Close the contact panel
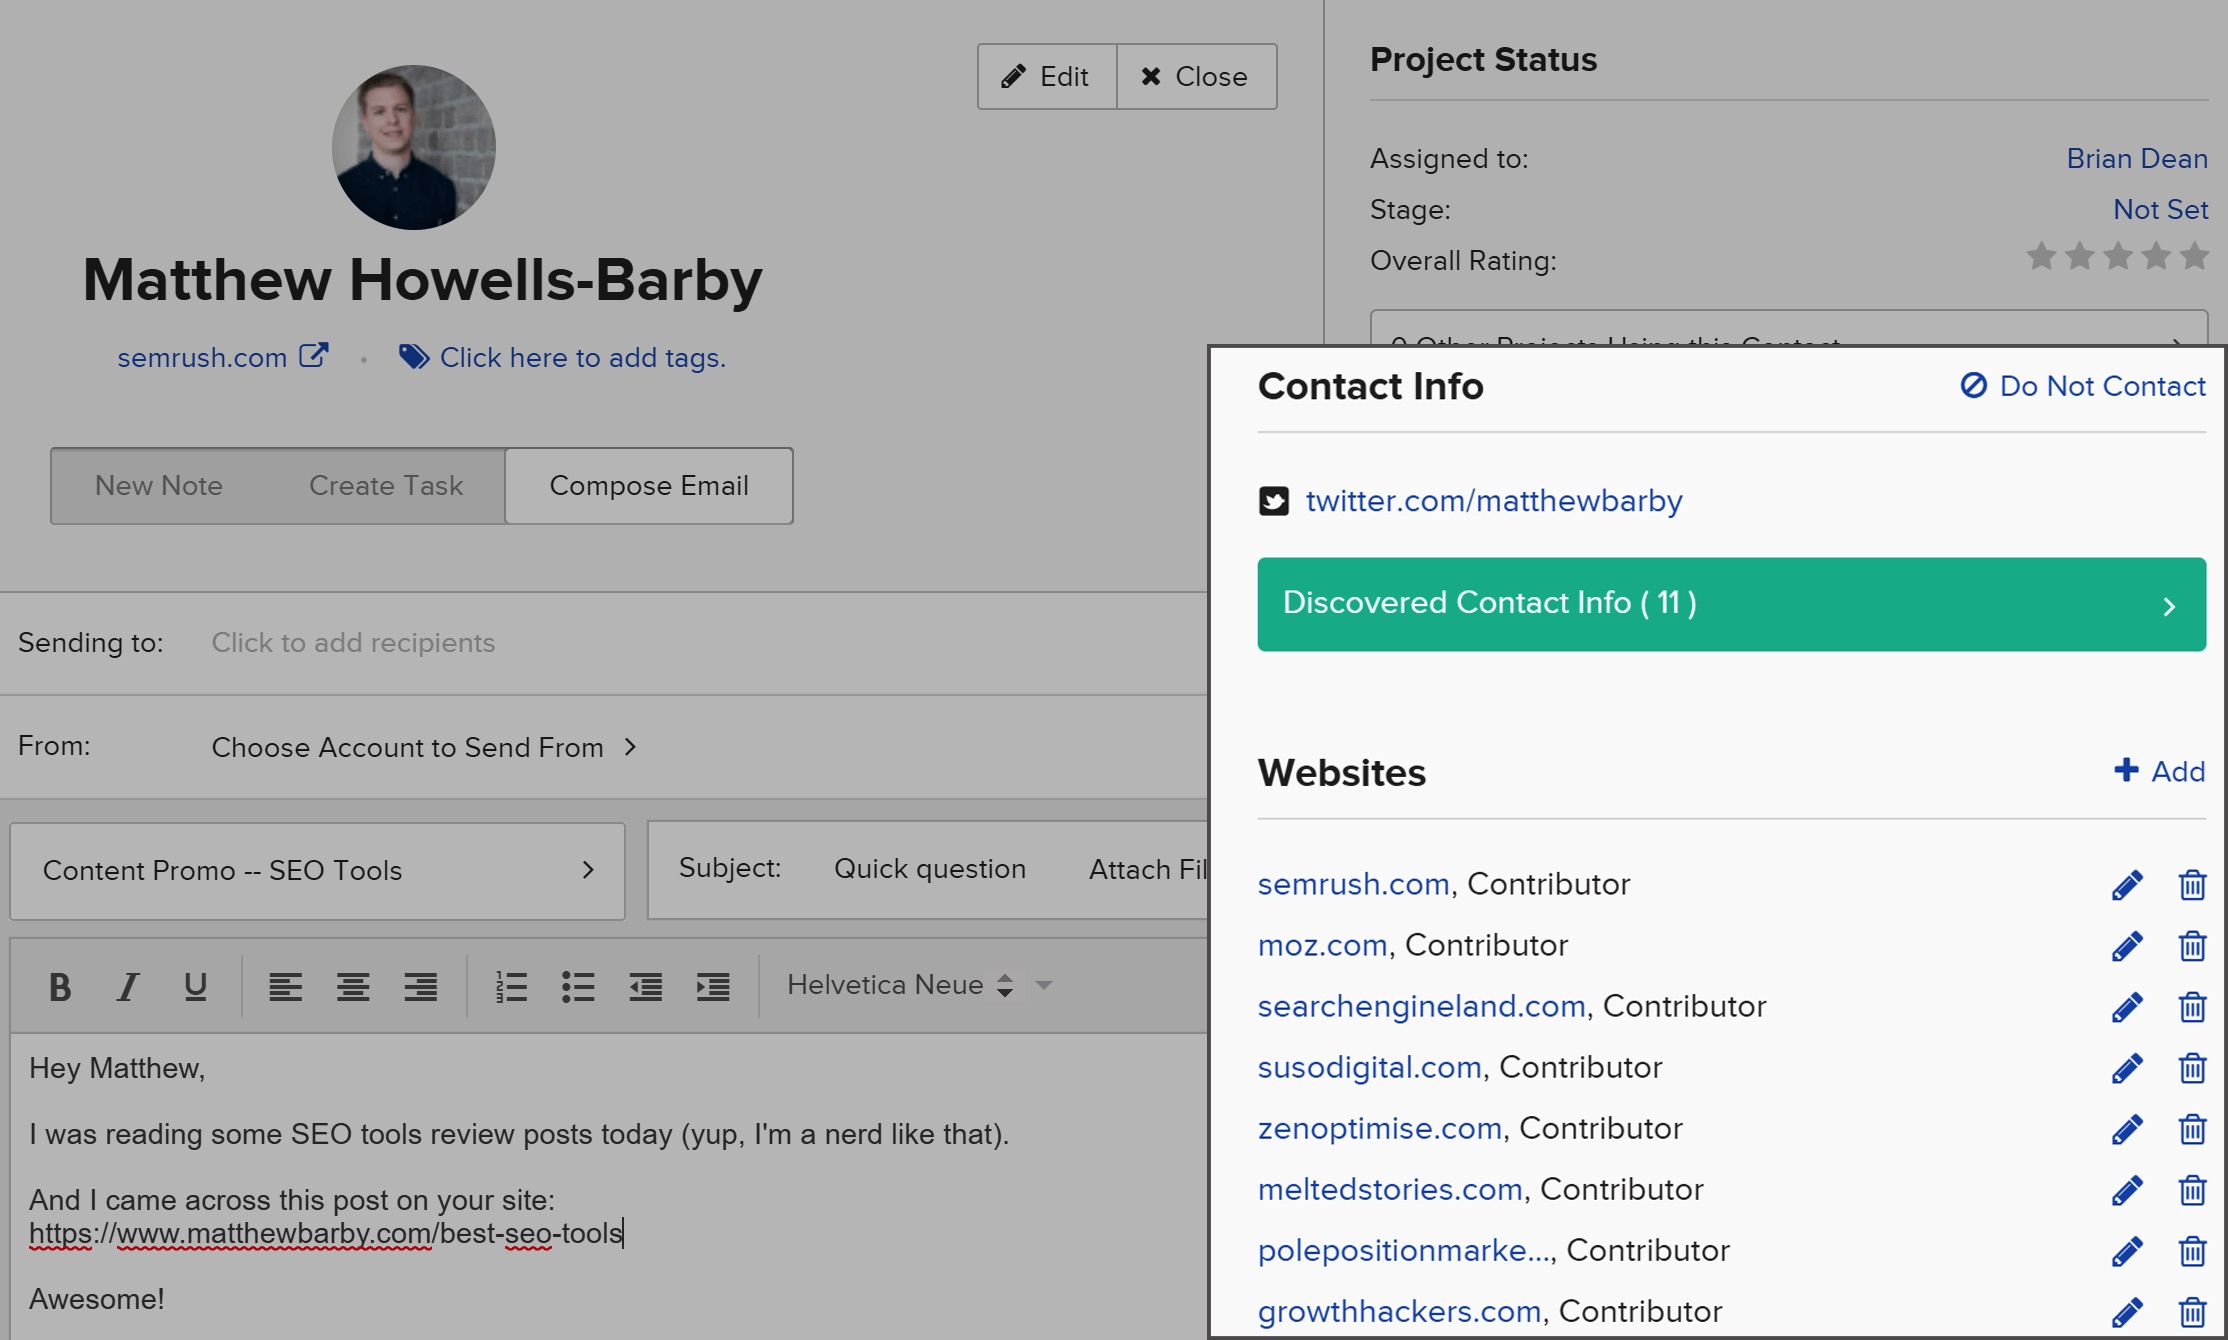The height and width of the screenshot is (1340, 2228). click(1196, 76)
